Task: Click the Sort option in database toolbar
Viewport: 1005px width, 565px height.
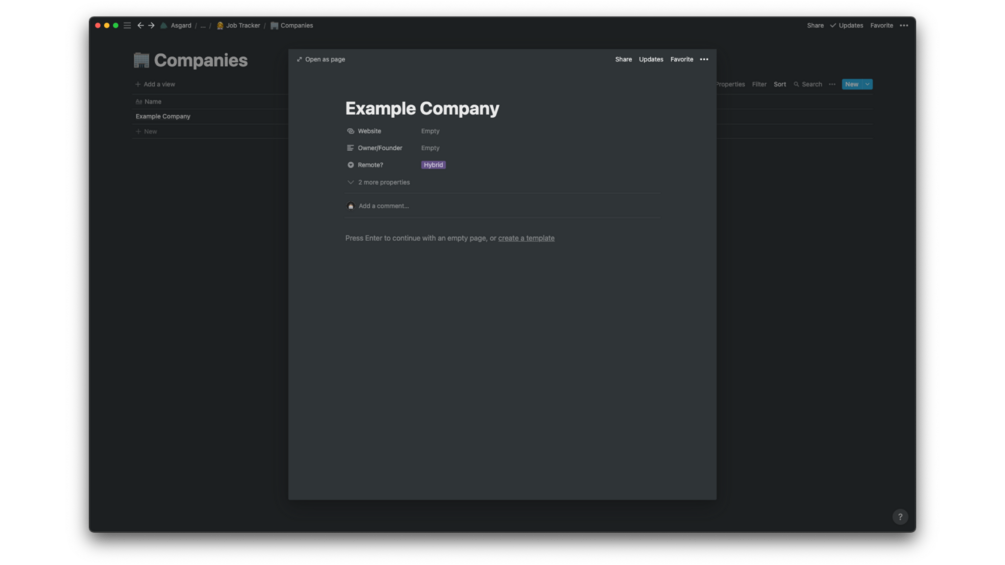Action: tap(780, 85)
